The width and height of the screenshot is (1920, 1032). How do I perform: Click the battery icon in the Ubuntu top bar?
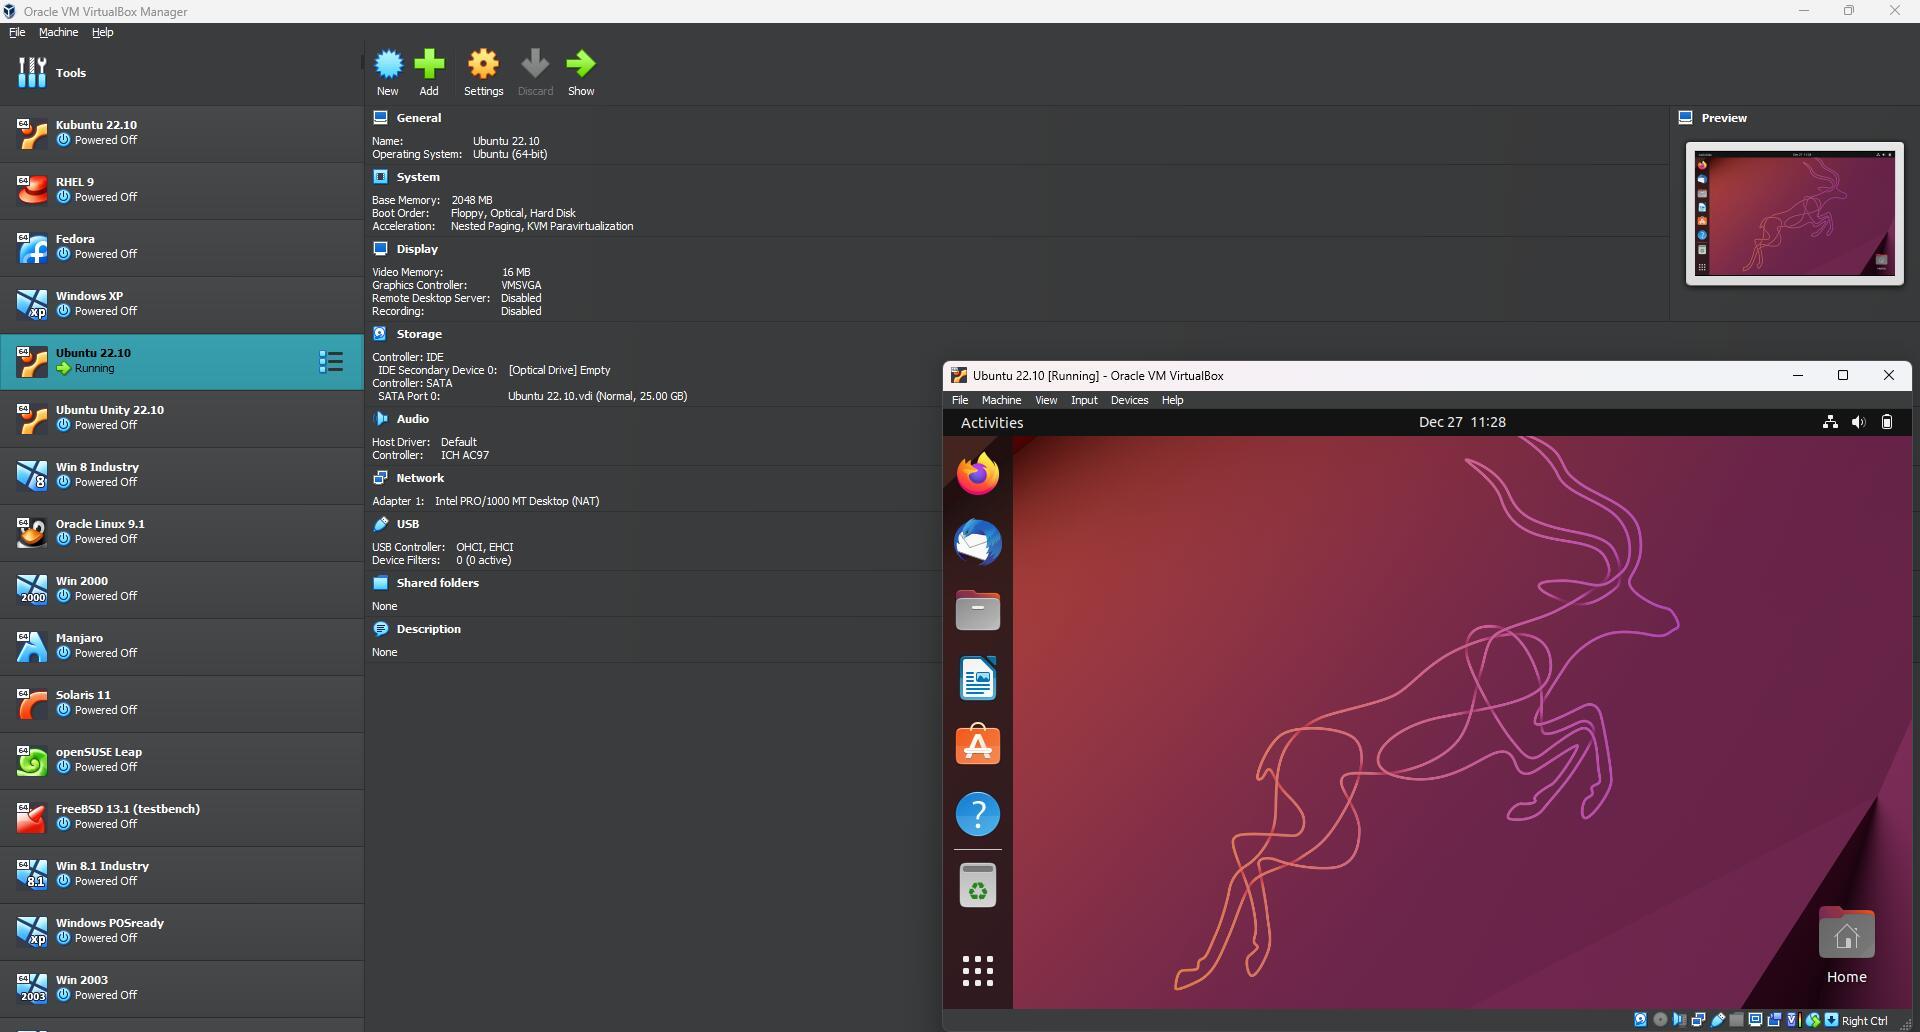click(1887, 422)
